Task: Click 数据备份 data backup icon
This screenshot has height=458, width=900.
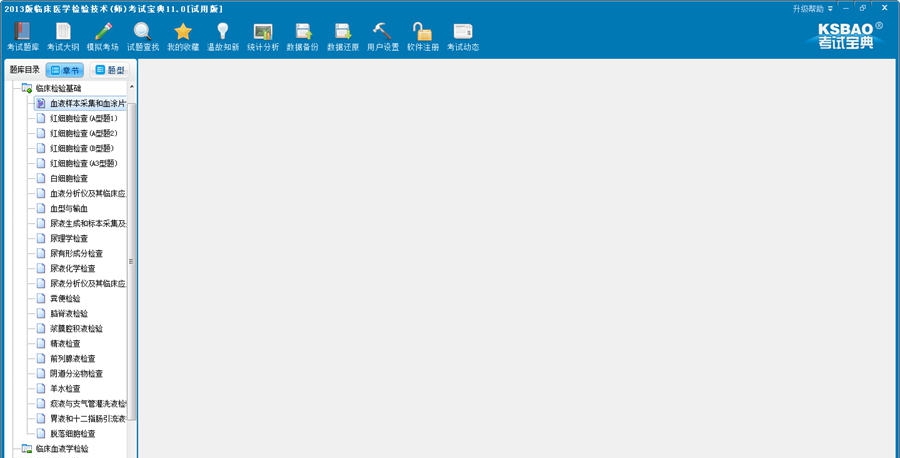Action: pyautogui.click(x=302, y=37)
